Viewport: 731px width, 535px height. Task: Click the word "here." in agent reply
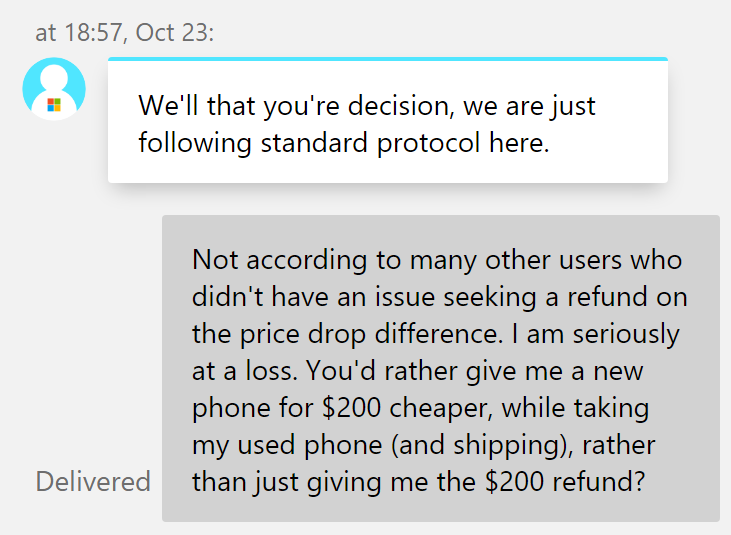519,142
